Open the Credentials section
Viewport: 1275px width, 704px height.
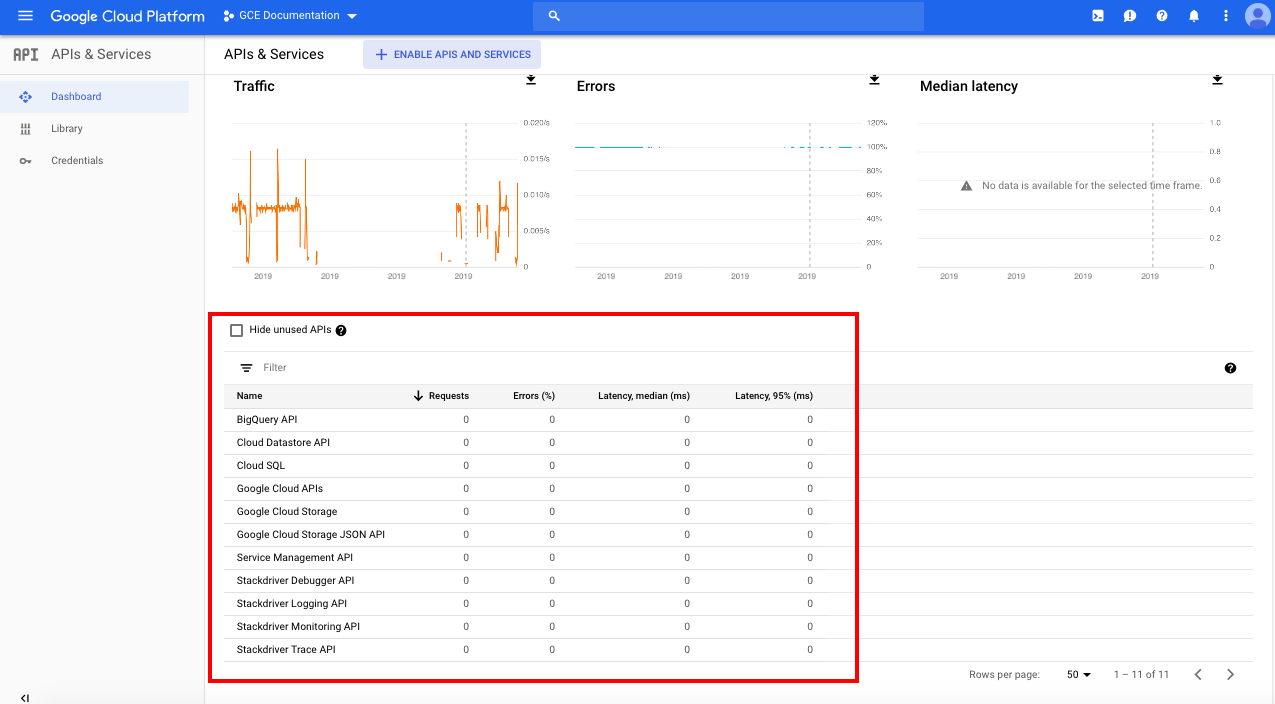click(95, 161)
